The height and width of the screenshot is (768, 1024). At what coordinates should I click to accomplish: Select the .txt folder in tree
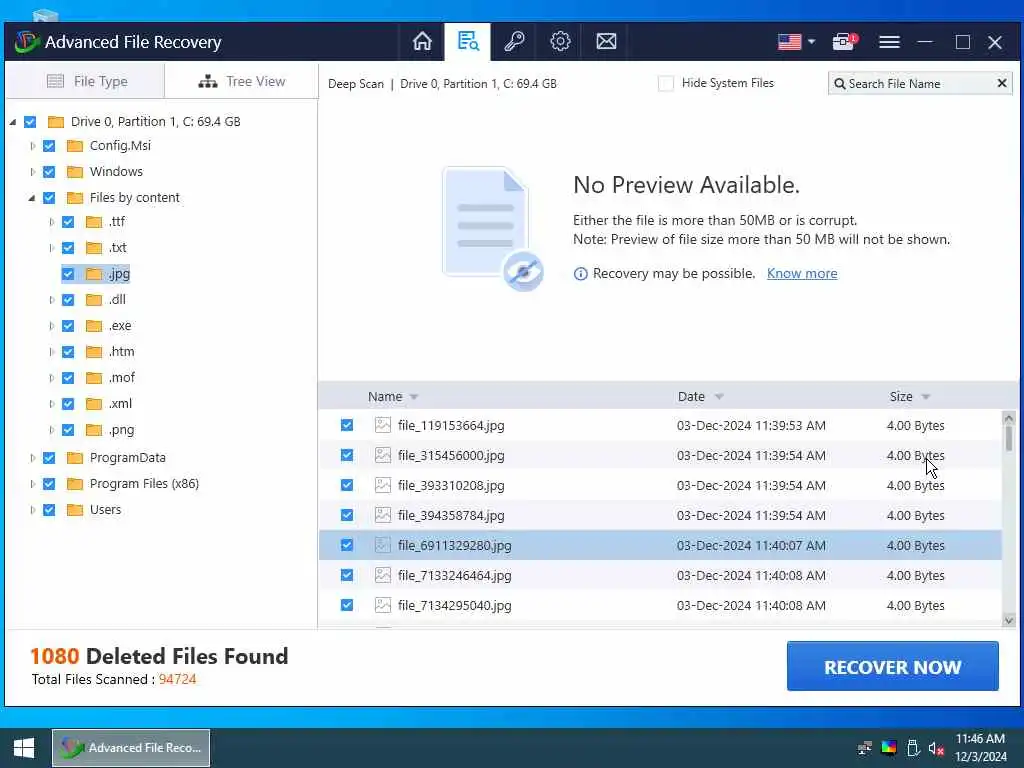point(118,248)
